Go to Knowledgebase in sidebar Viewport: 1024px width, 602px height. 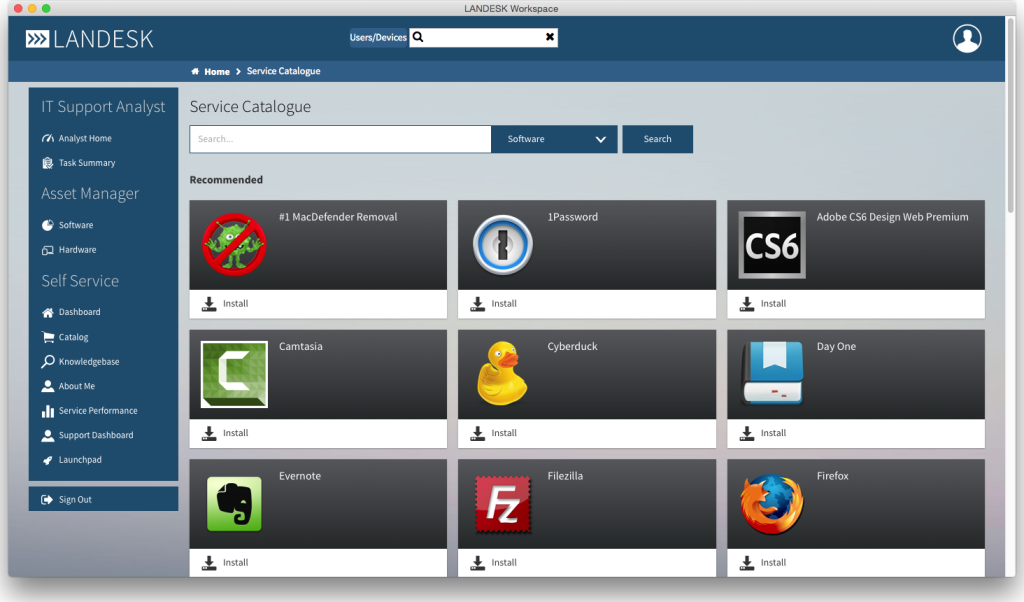point(88,361)
